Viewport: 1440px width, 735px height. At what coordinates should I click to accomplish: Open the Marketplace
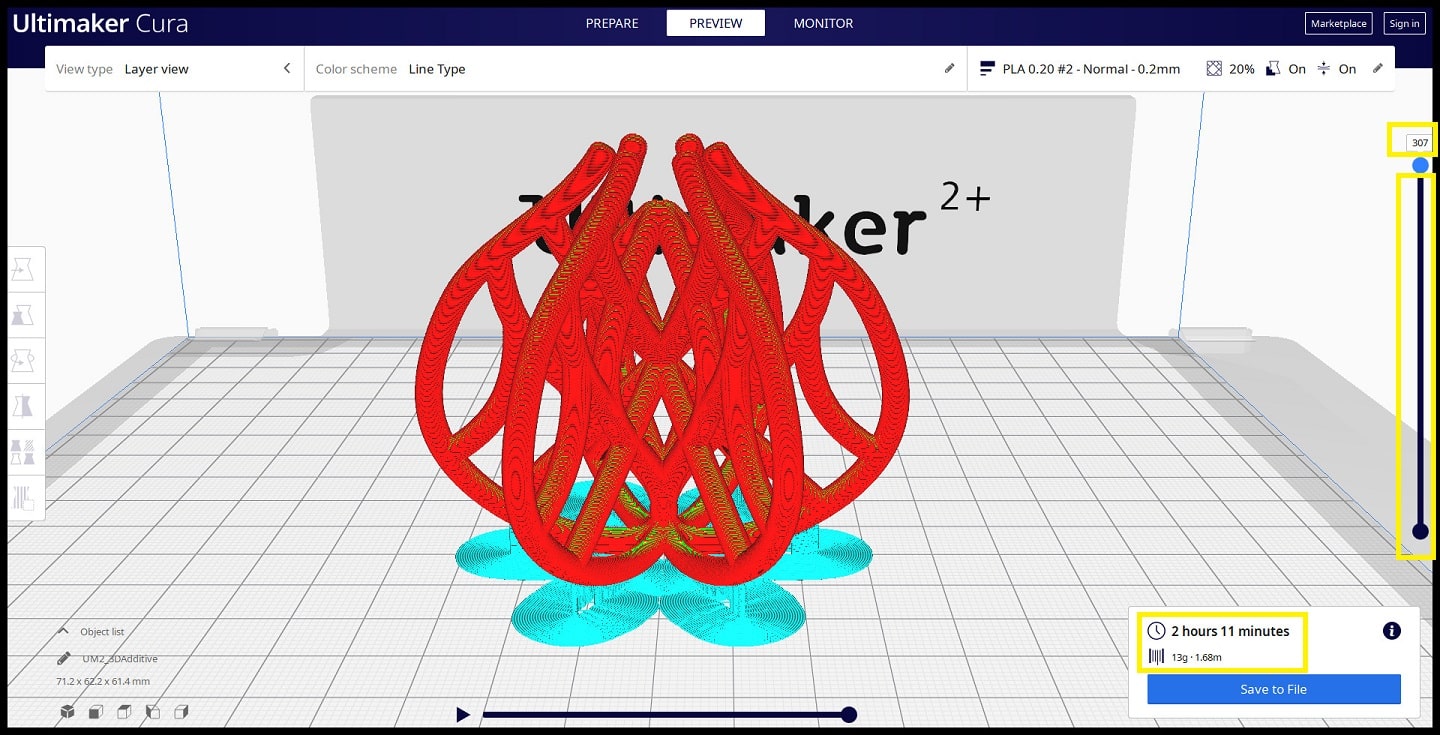[1338, 23]
